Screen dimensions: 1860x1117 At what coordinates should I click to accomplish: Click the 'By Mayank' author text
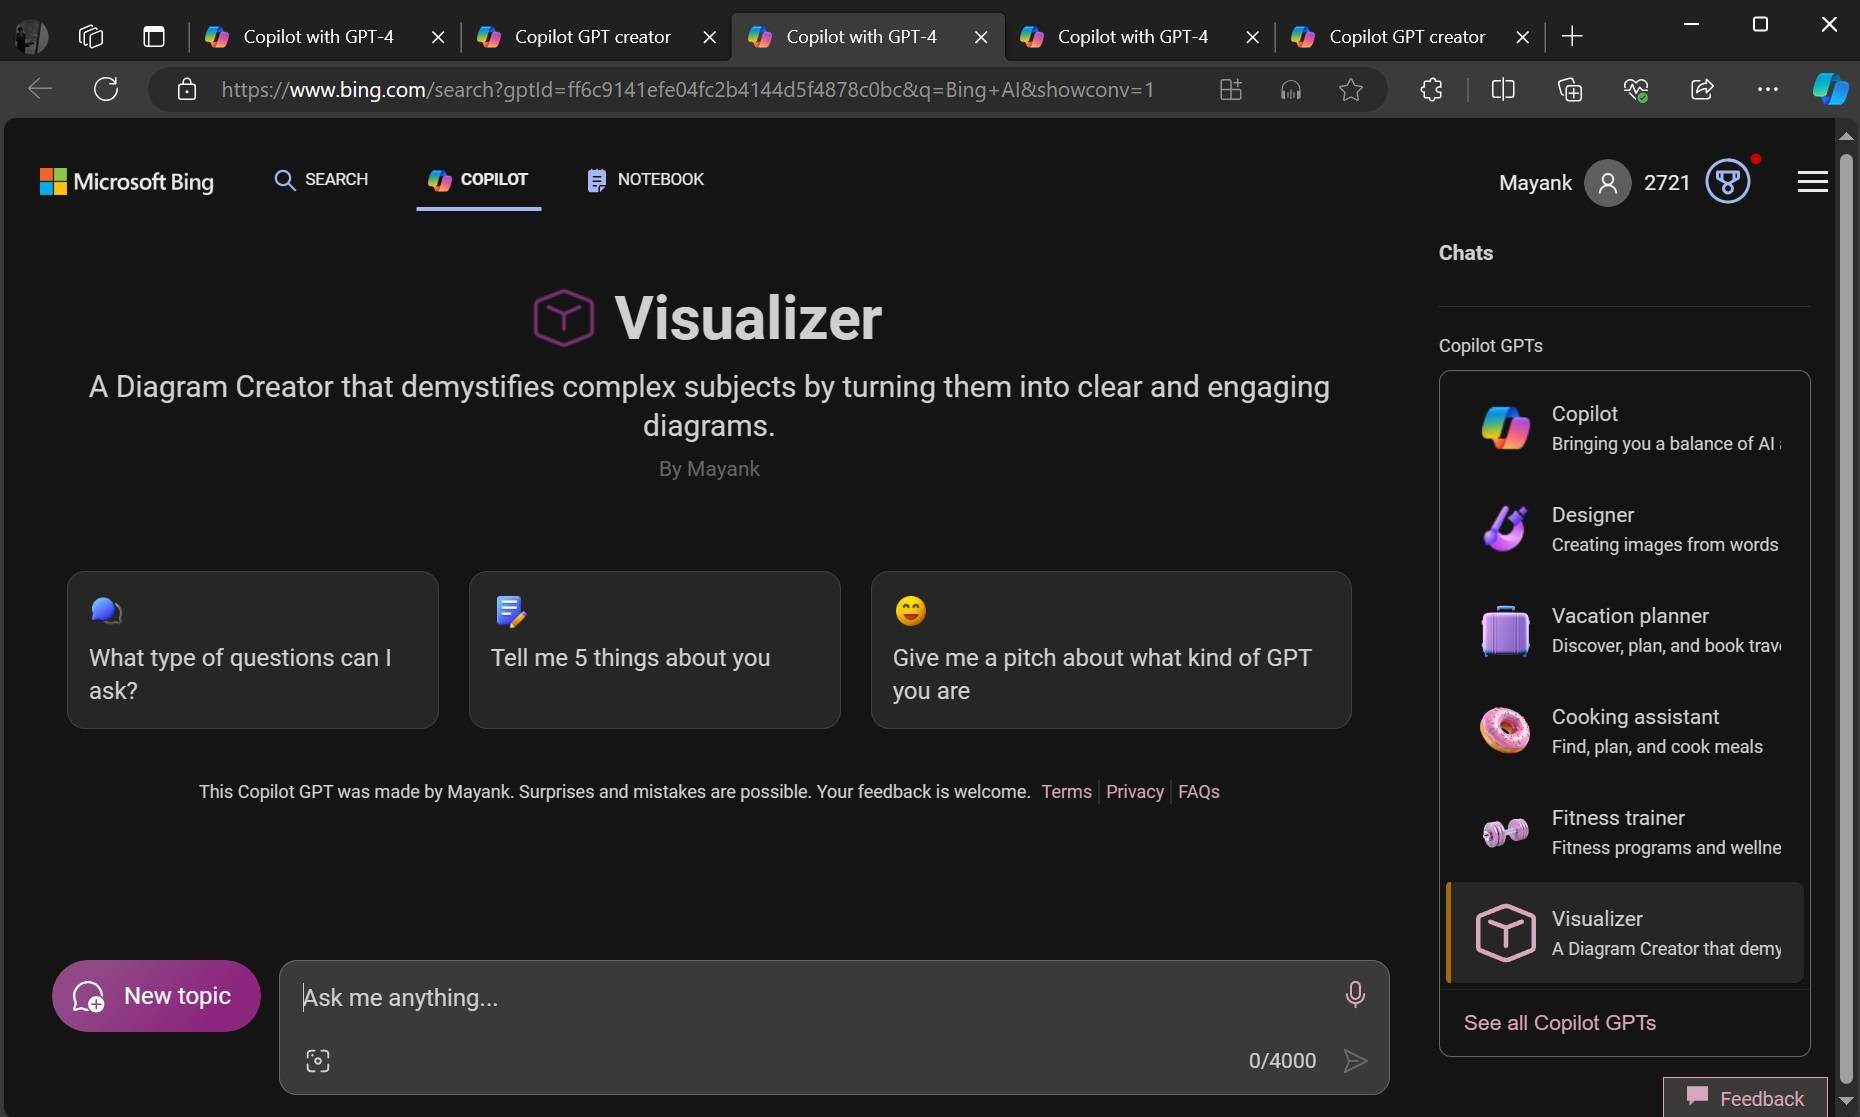point(709,469)
